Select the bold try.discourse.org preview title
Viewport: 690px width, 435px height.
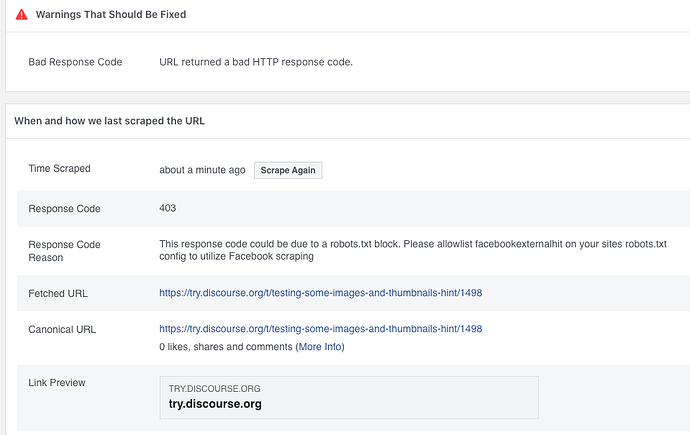coord(215,404)
